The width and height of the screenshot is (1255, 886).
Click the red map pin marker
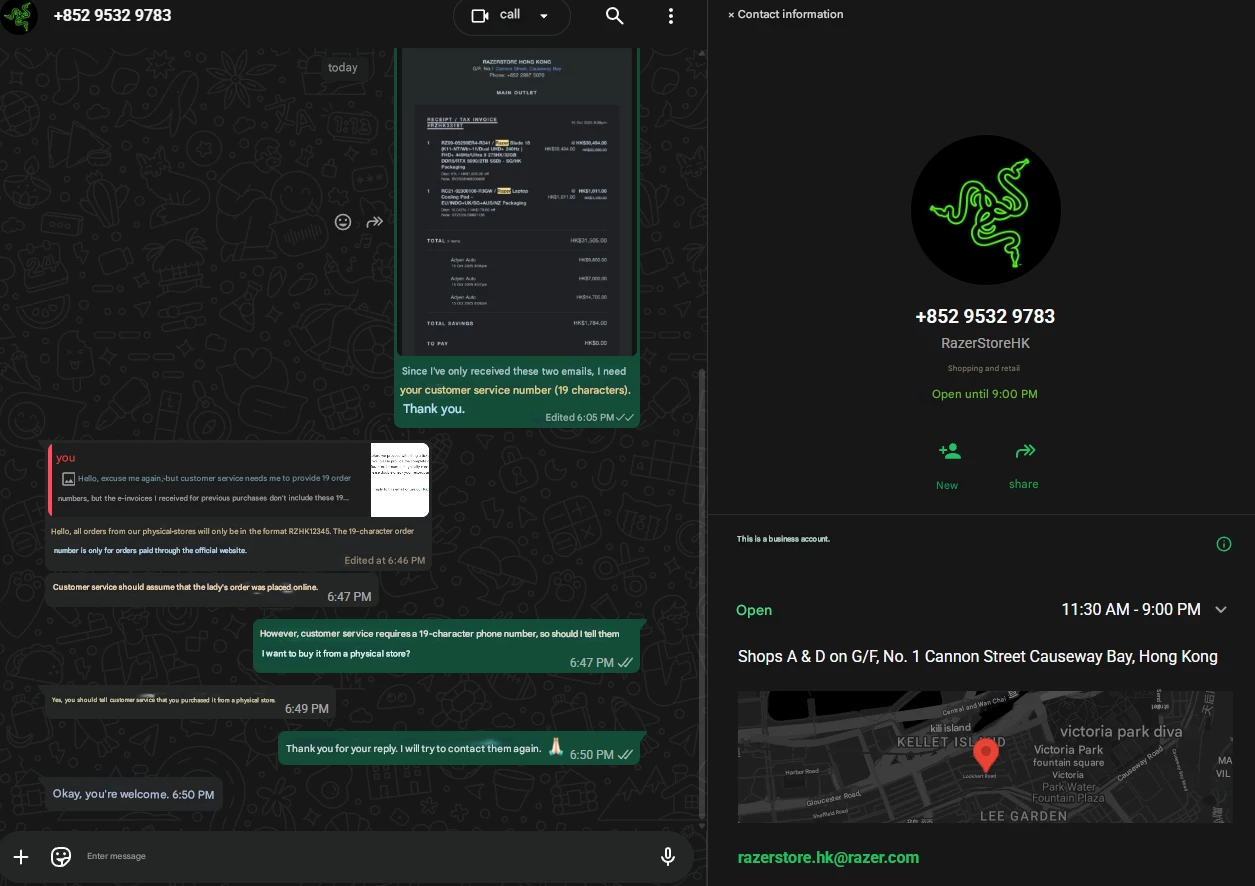coord(986,755)
